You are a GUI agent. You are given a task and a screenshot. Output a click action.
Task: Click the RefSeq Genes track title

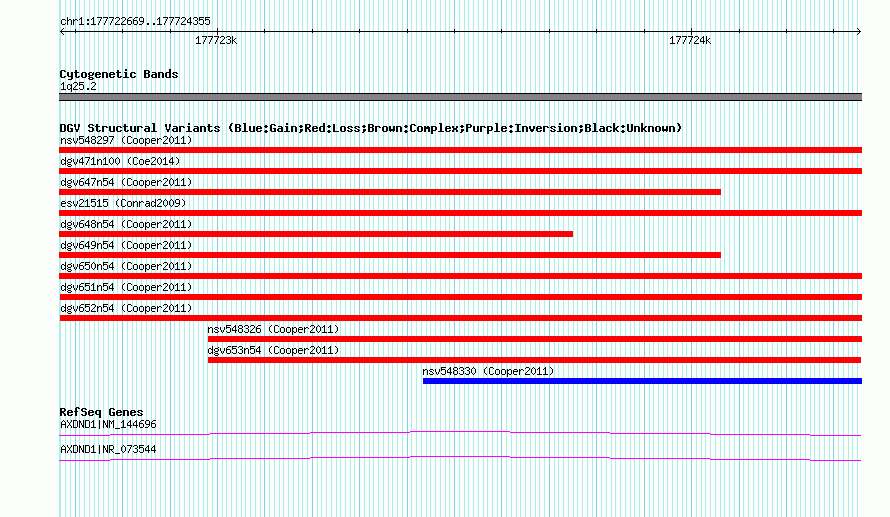tap(101, 412)
